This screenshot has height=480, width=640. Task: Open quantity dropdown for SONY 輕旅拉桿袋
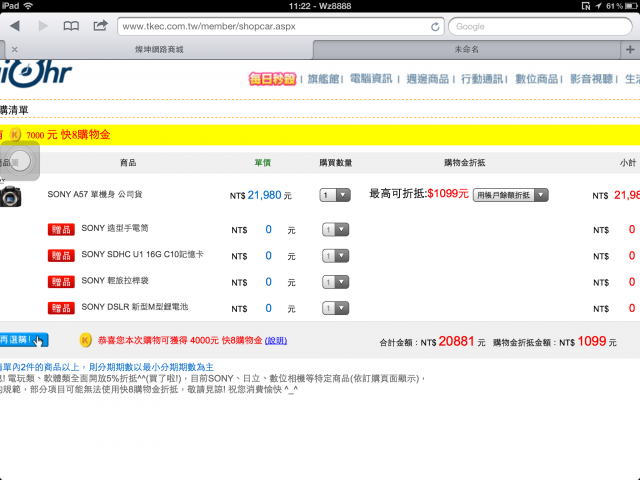click(335, 282)
